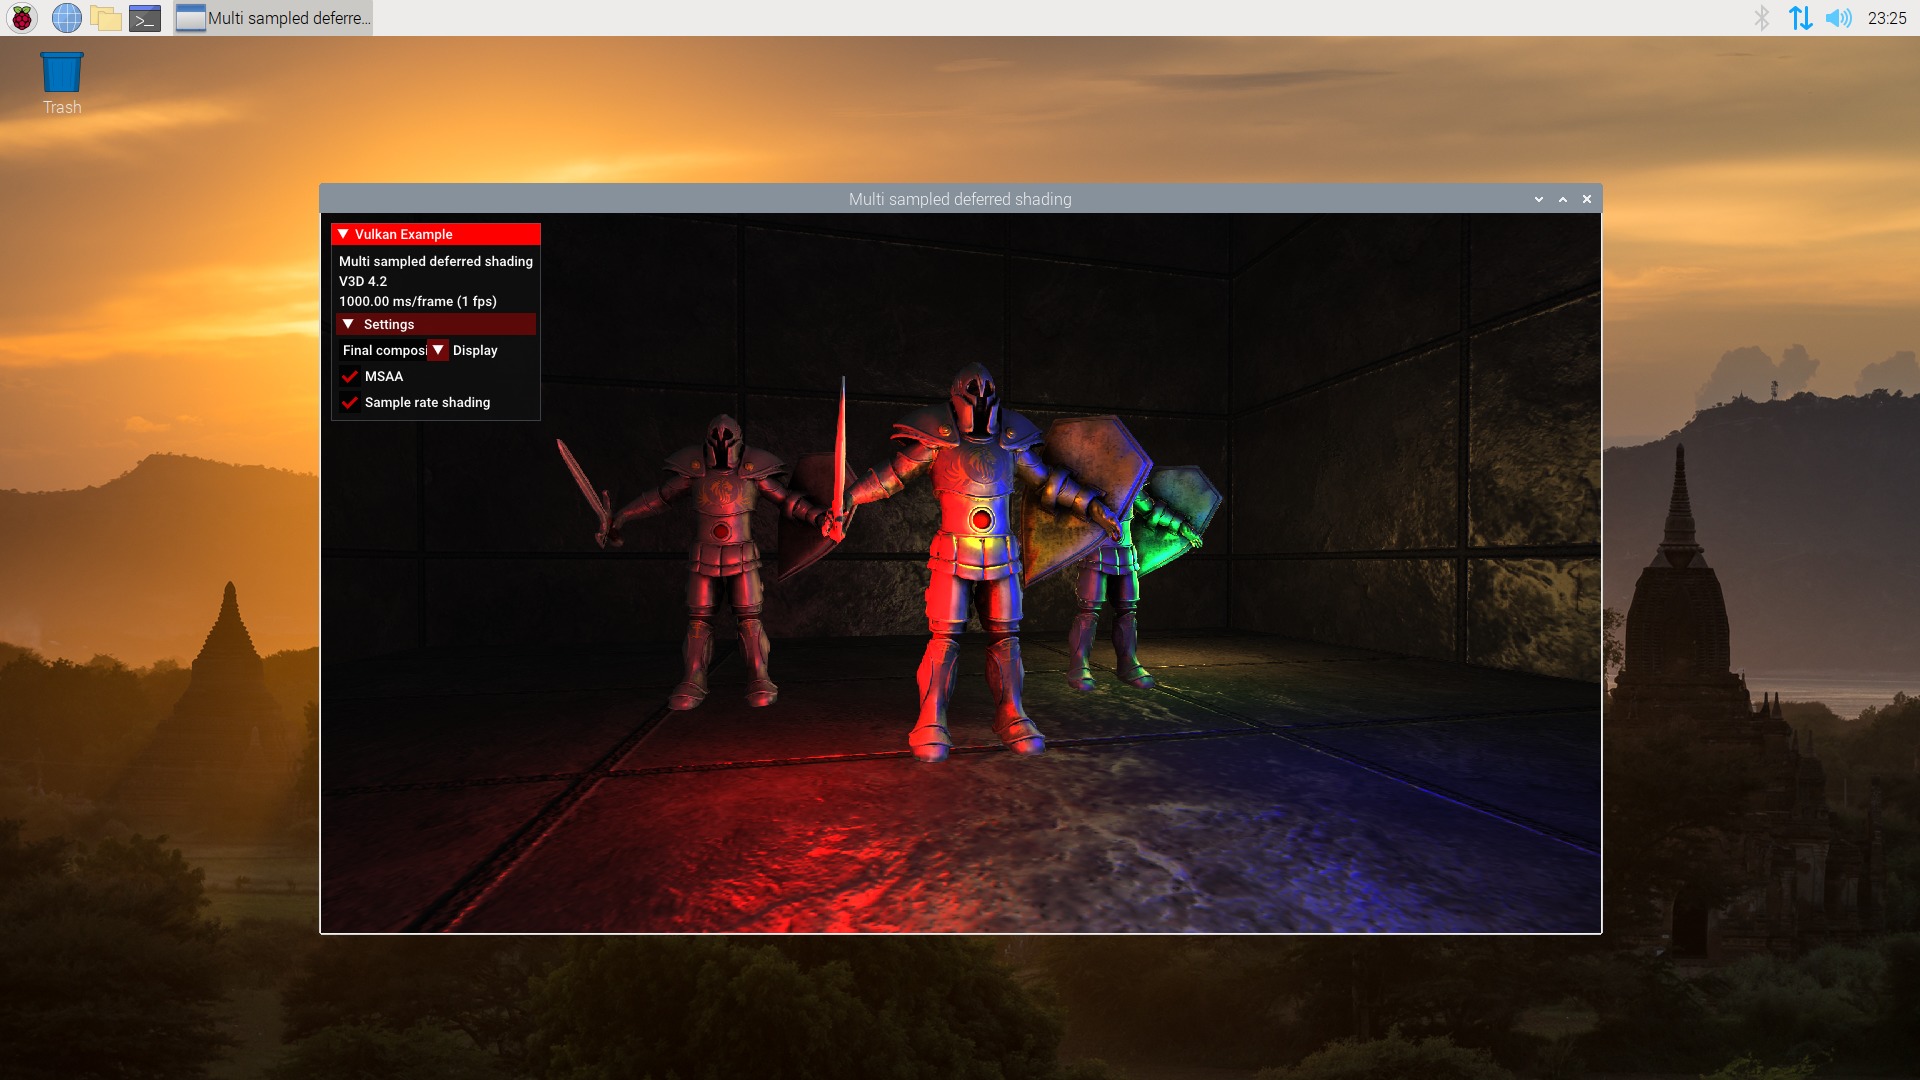Toggle the Sample rate shading checkbox

[349, 402]
